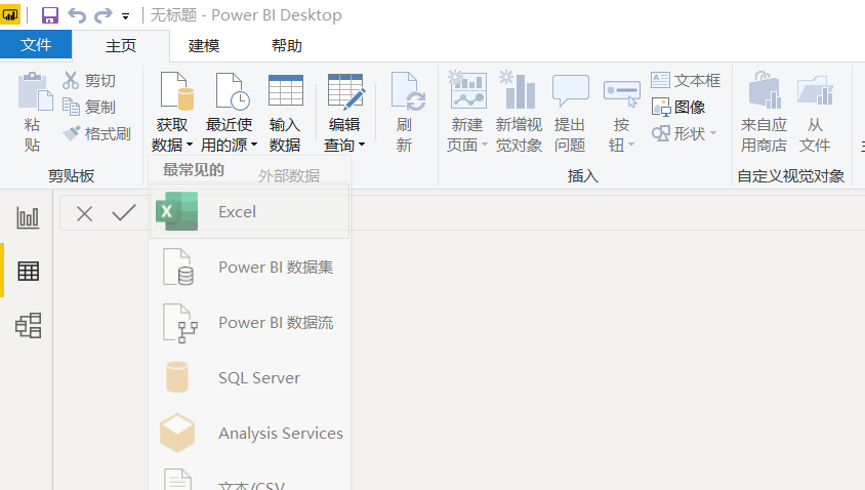Screen dimensions: 865x490
Task: Select SQL Server data source
Action: pyautogui.click(x=250, y=378)
